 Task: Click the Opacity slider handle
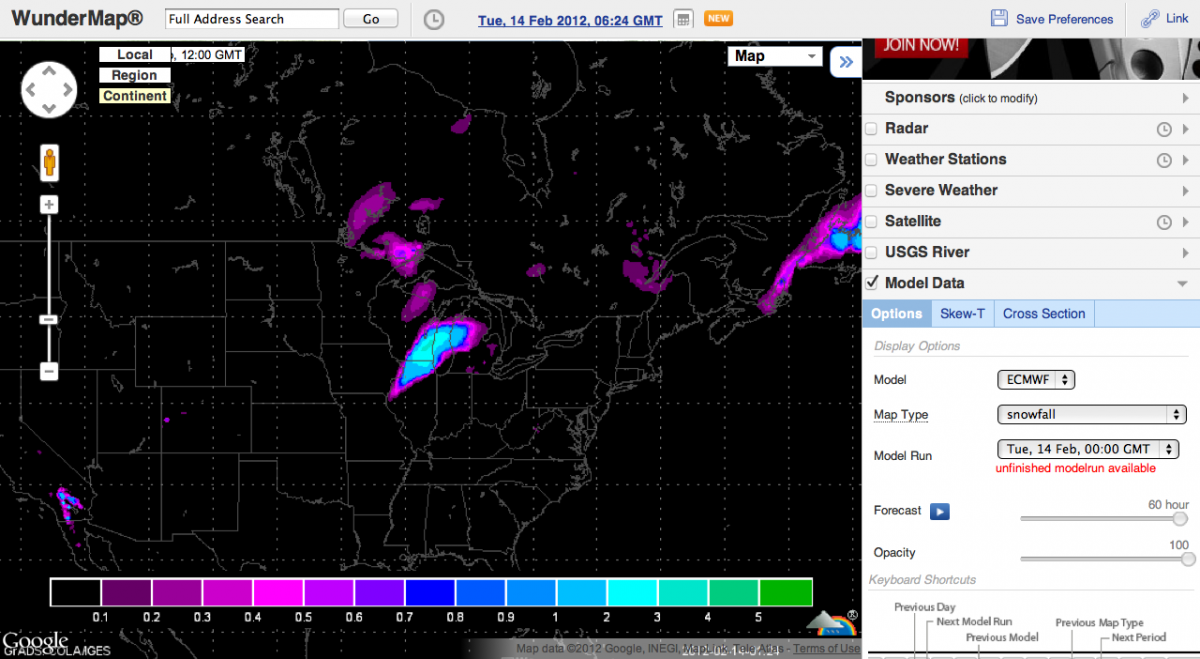pyautogui.click(x=1188, y=560)
